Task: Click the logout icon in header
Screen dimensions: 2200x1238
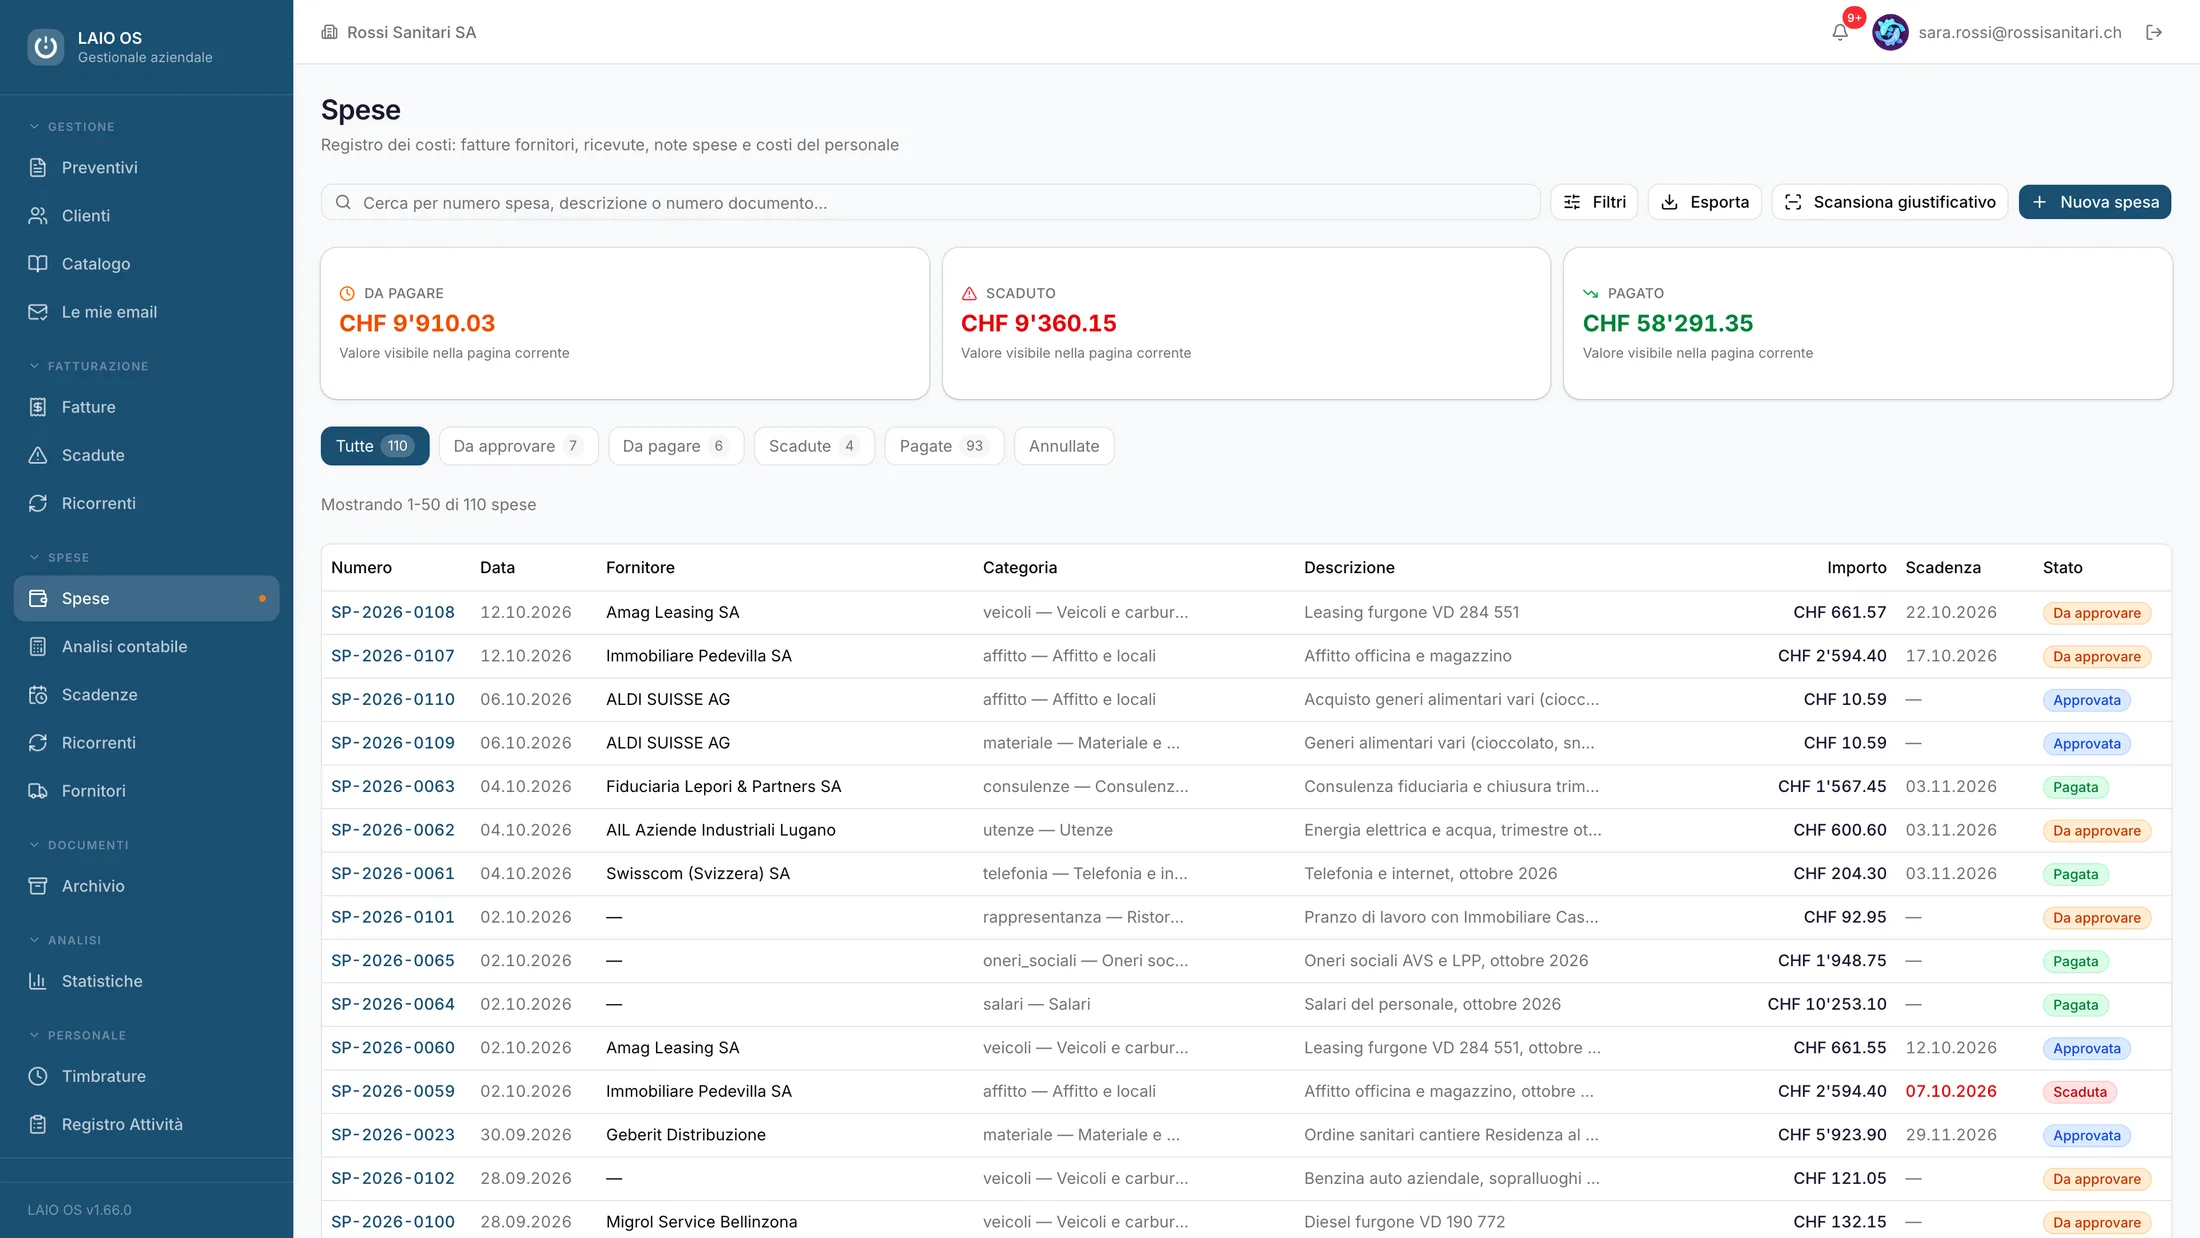Action: coord(2154,32)
